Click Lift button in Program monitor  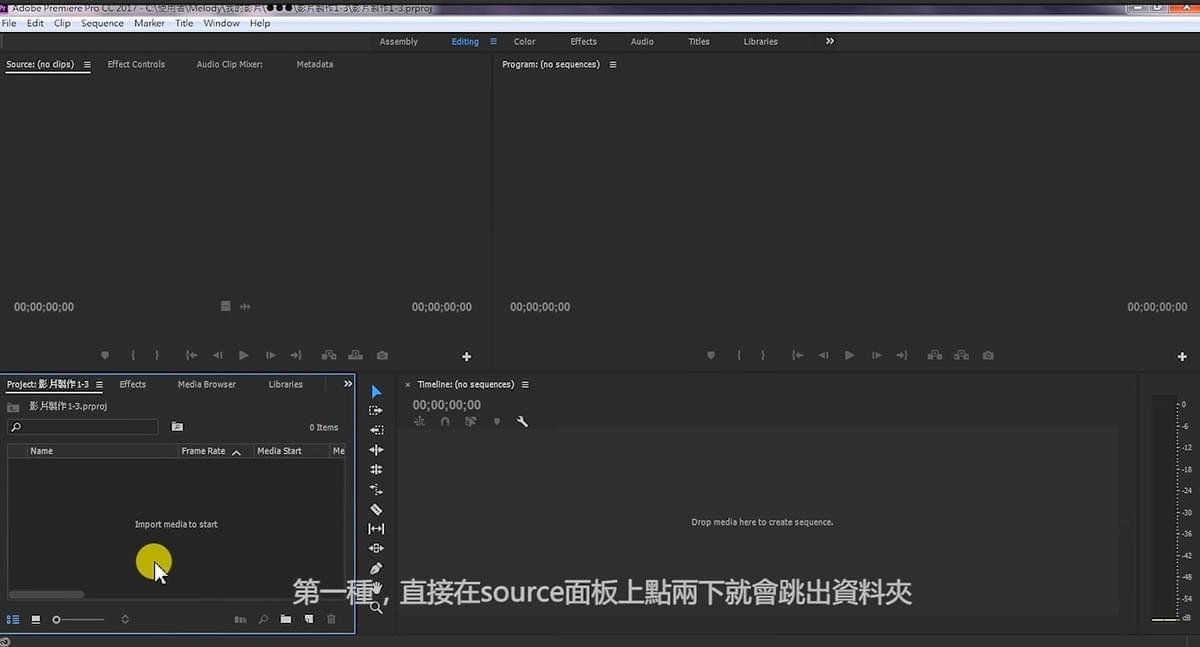934,355
